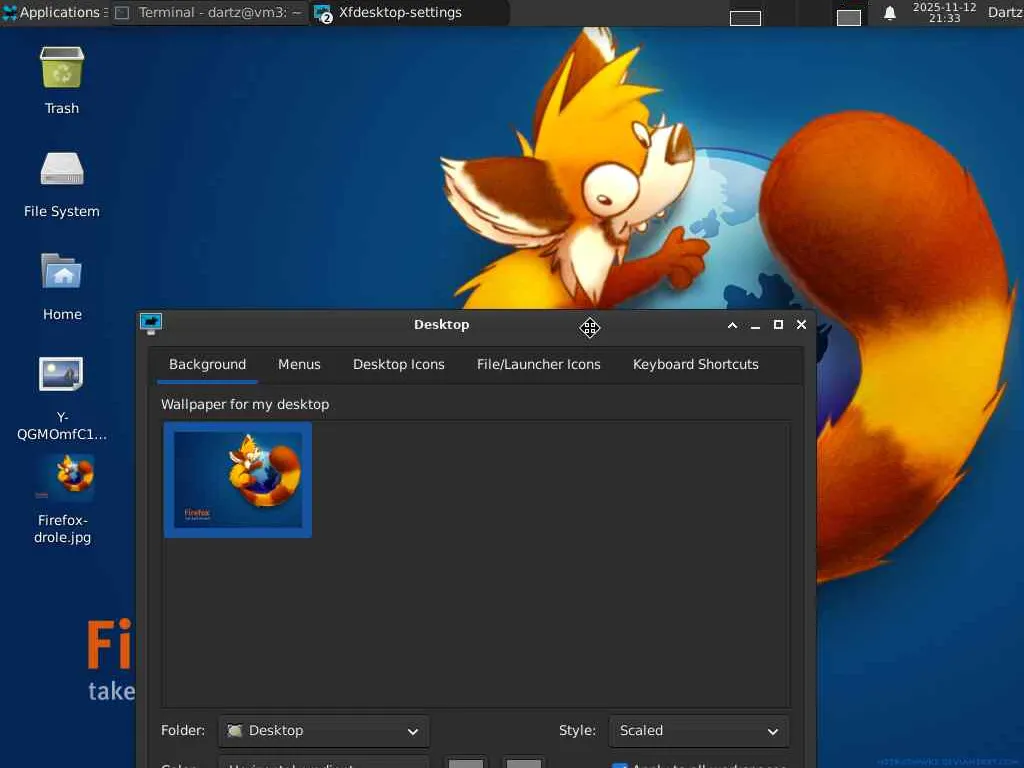Switch to the Terminal window in taskbar
Viewport: 1024px width, 768px height.
pyautogui.click(x=210, y=12)
